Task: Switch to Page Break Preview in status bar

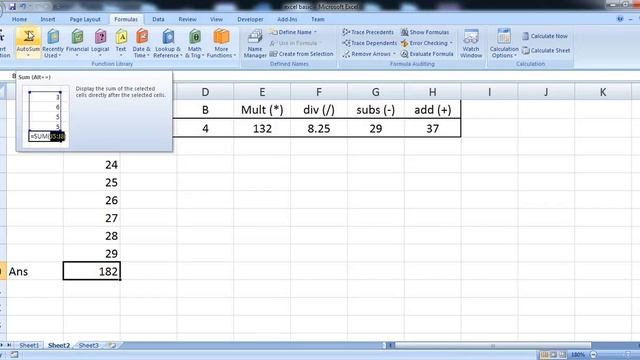Action: (562, 355)
